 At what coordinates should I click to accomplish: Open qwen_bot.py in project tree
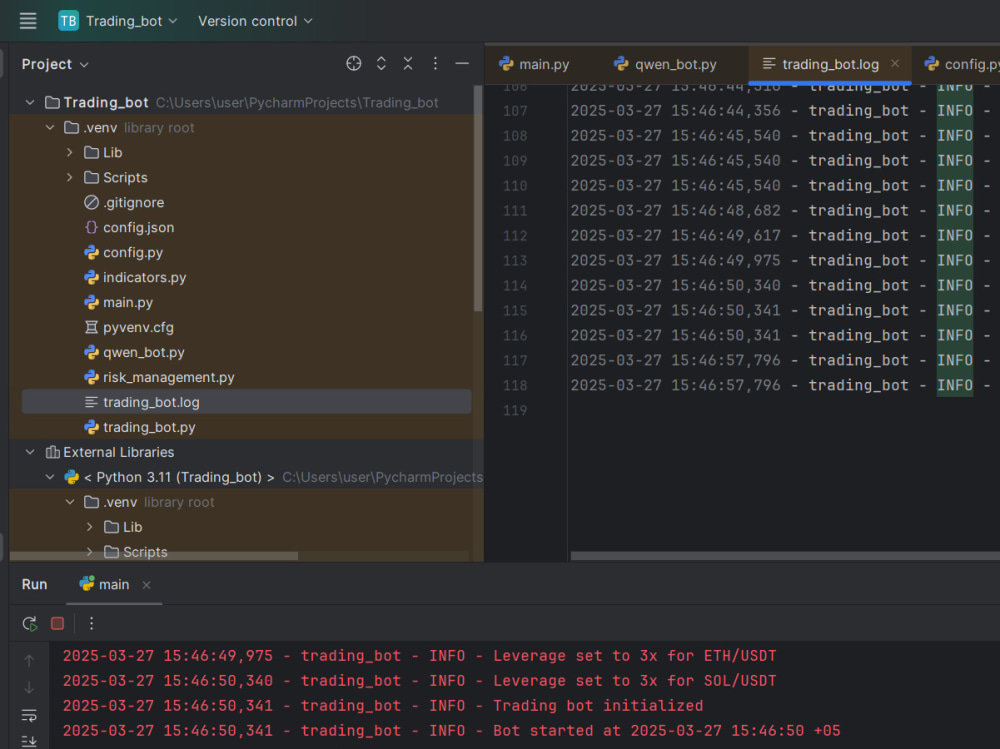[134, 352]
